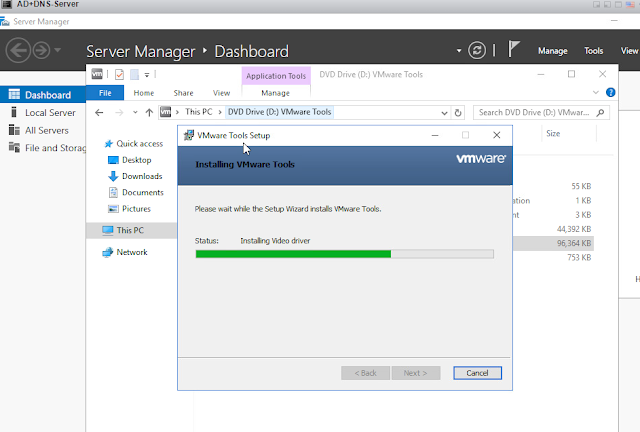The height and width of the screenshot is (432, 640).
Task: Click the Properties quick access toolbar icon
Action: (x=119, y=74)
